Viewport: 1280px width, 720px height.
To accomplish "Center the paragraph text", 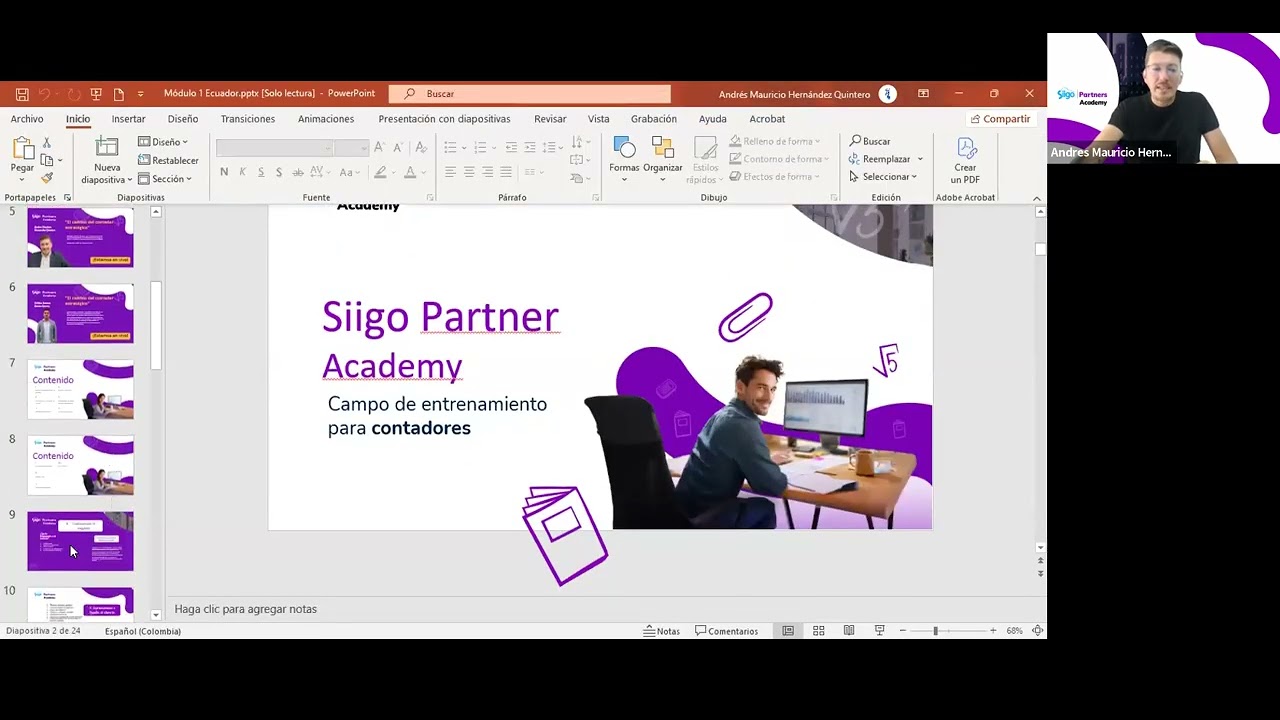I will click(469, 172).
